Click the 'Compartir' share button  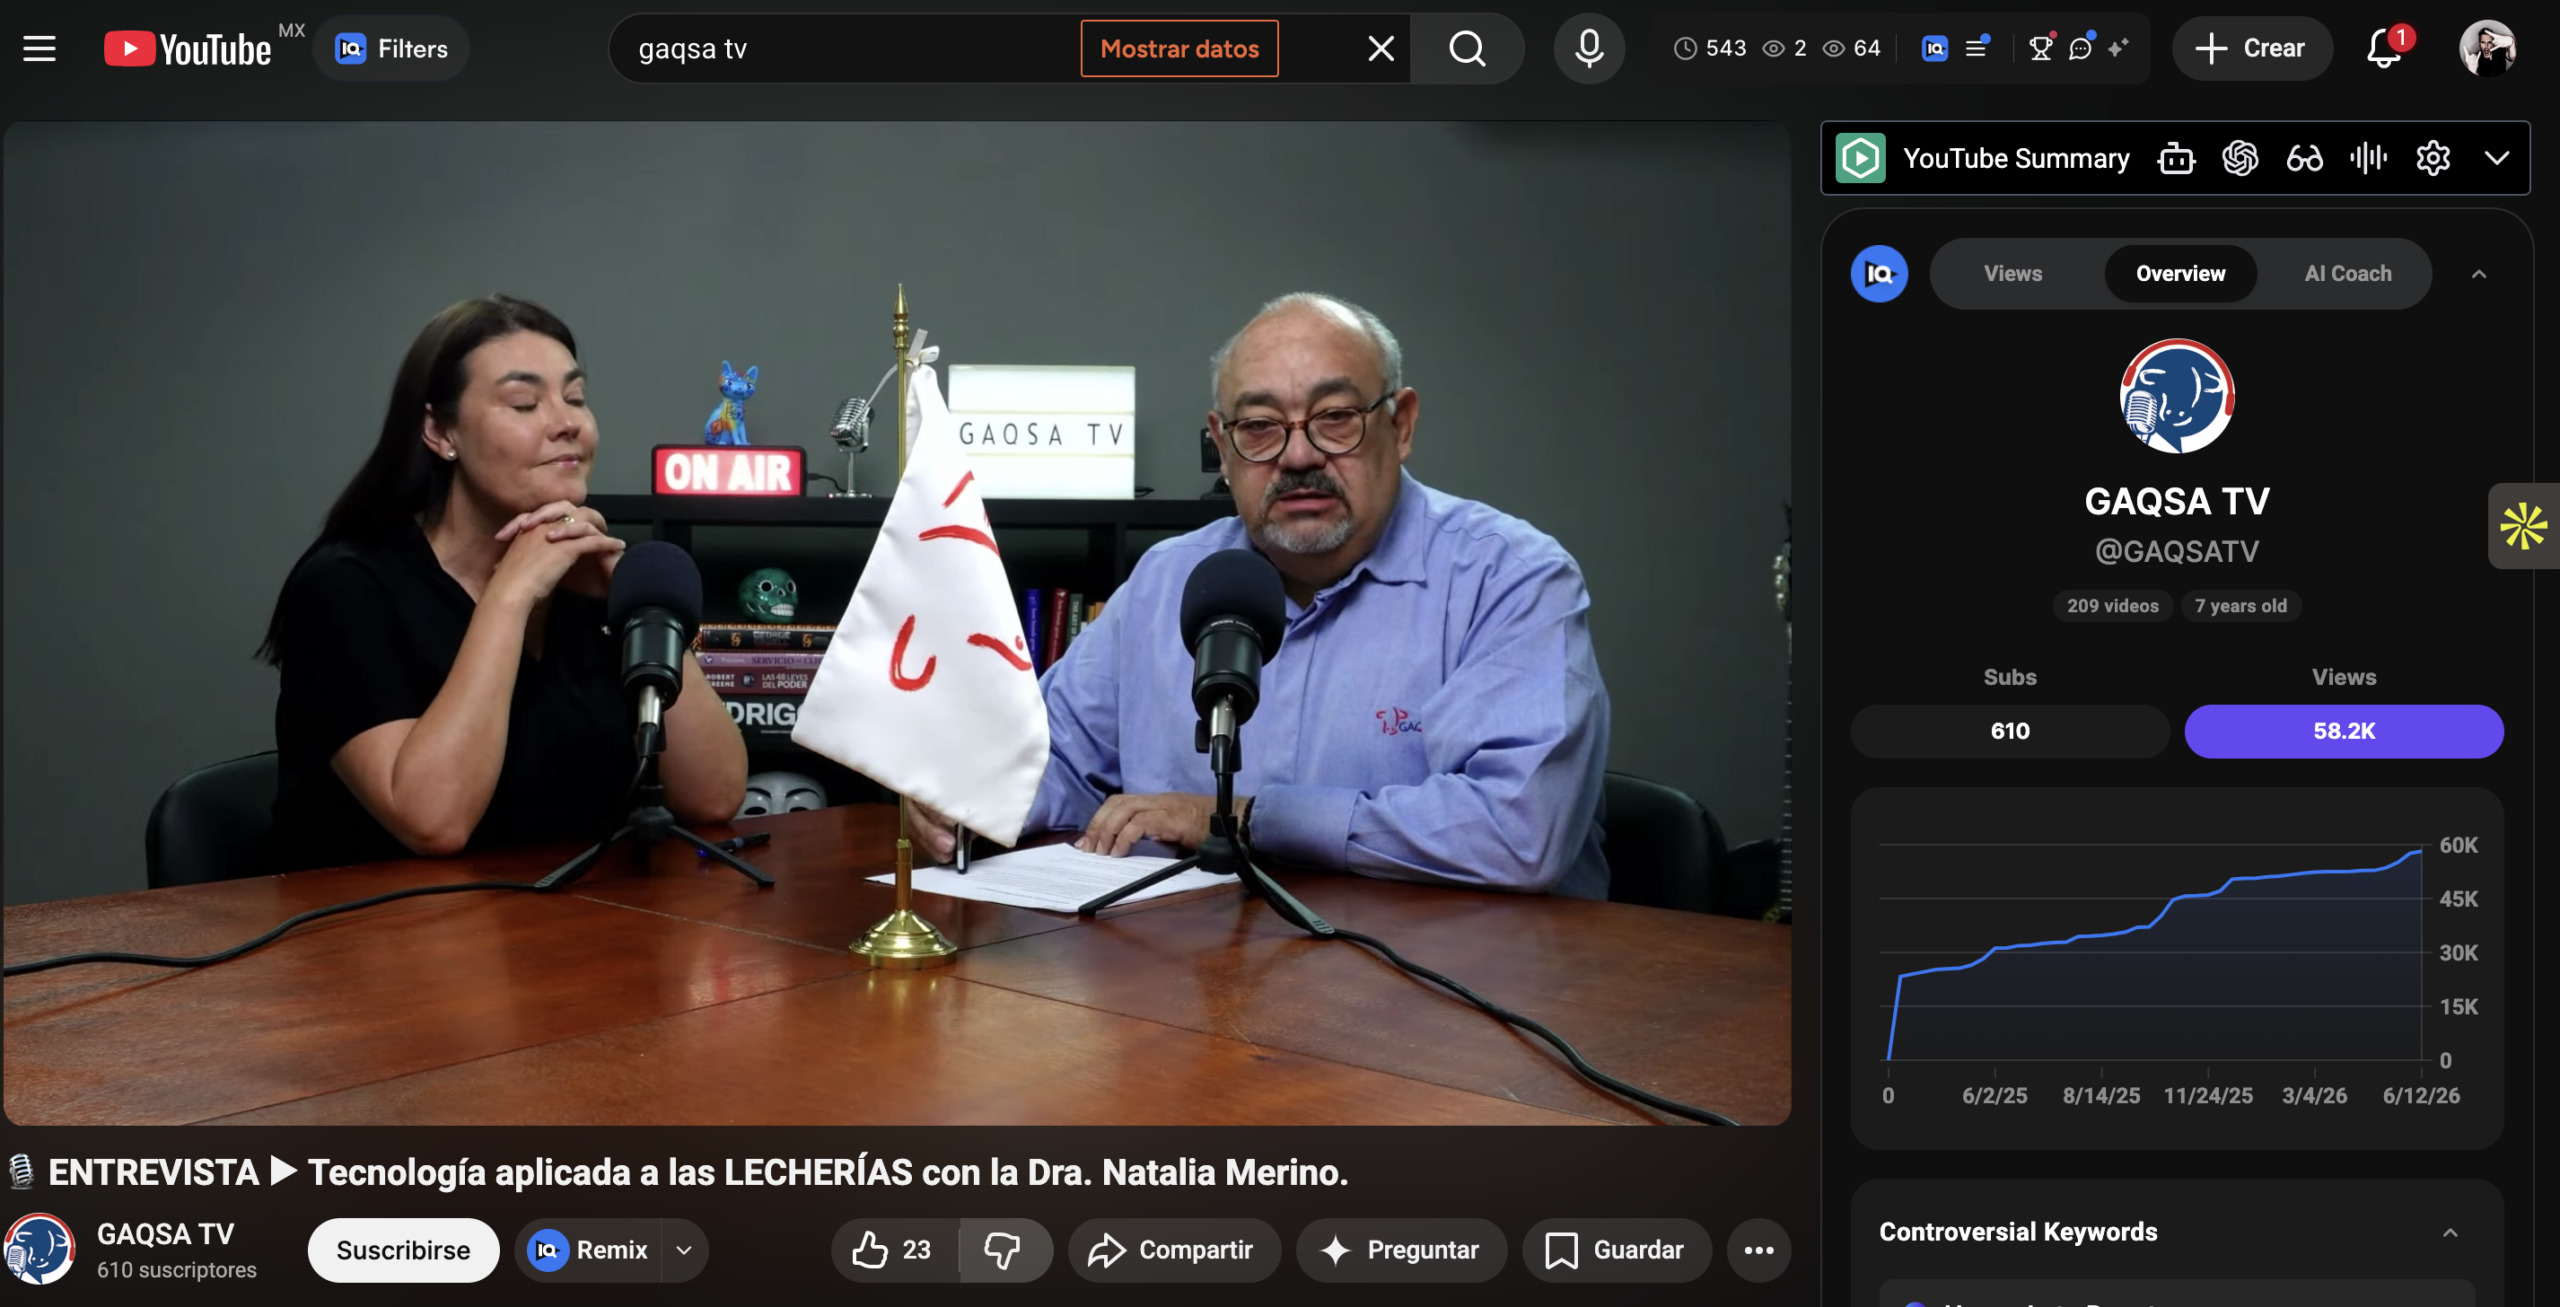coord(1173,1250)
